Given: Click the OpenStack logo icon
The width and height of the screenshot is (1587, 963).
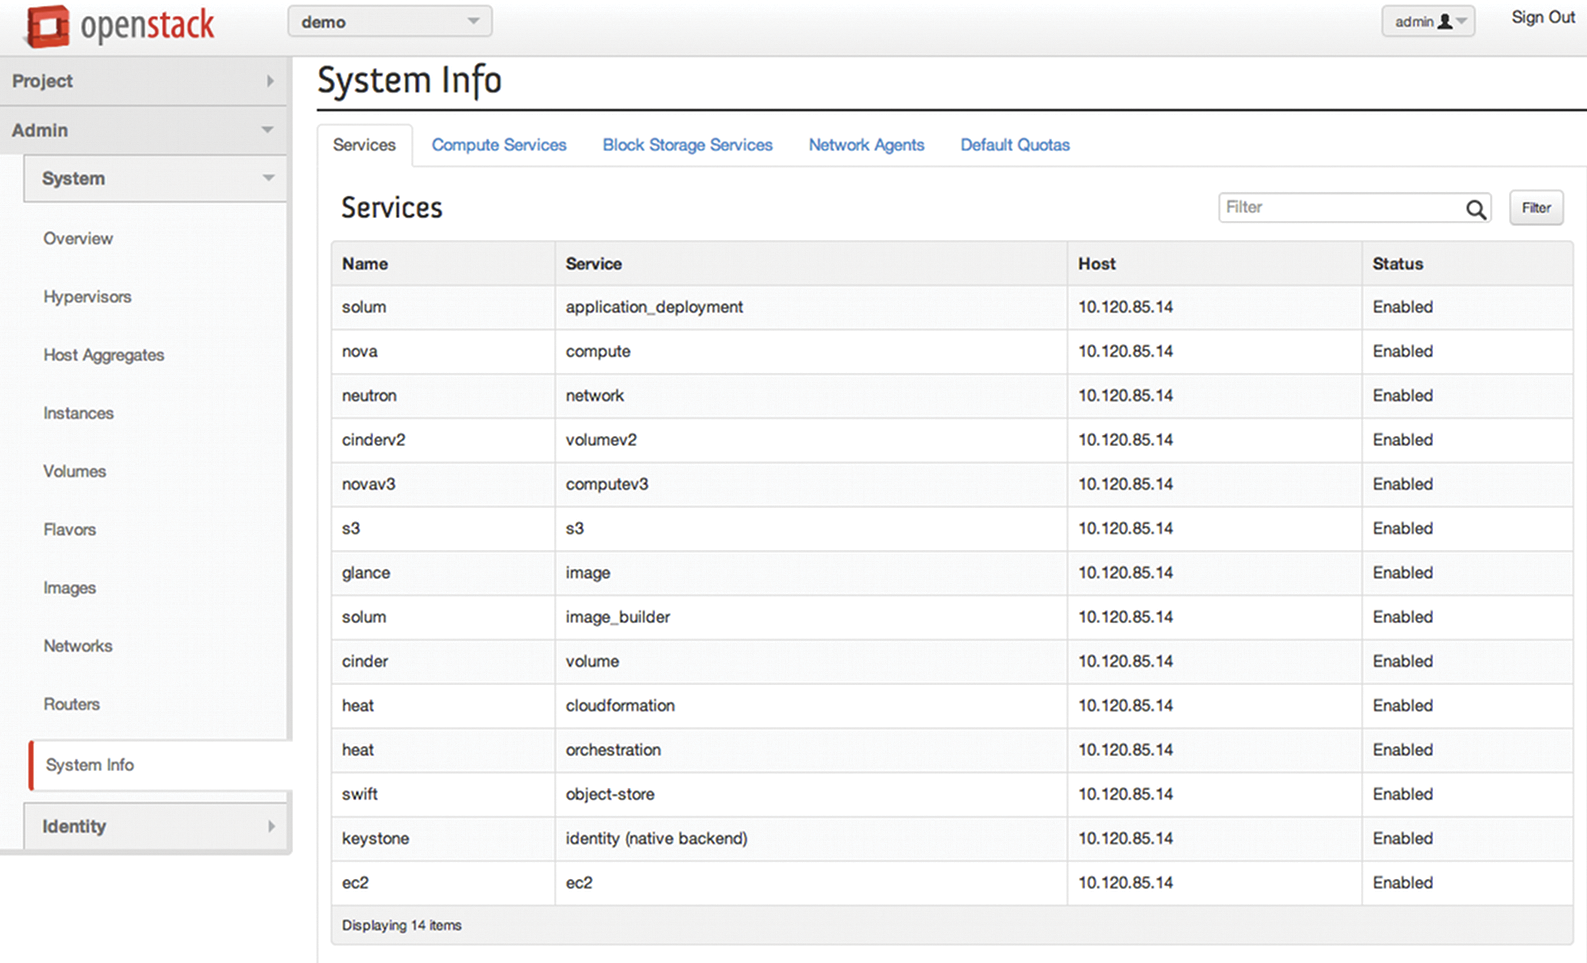Looking at the screenshot, I should click(x=48, y=26).
